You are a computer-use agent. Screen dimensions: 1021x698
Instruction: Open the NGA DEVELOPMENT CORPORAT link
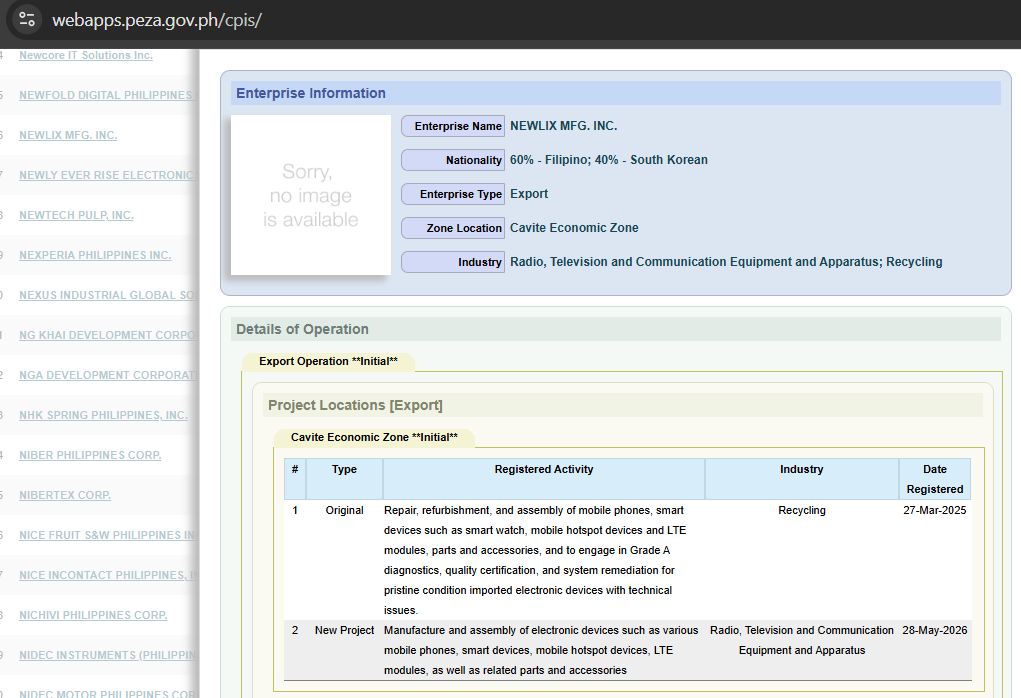[107, 375]
